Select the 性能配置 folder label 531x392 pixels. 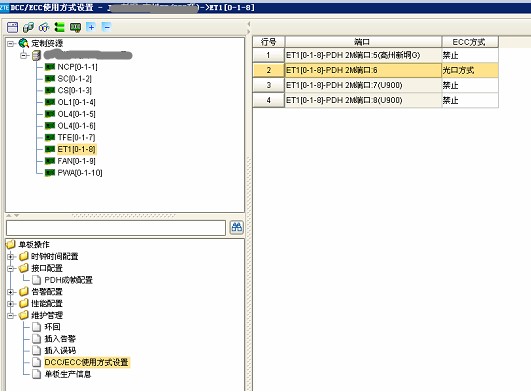[x=47, y=303]
